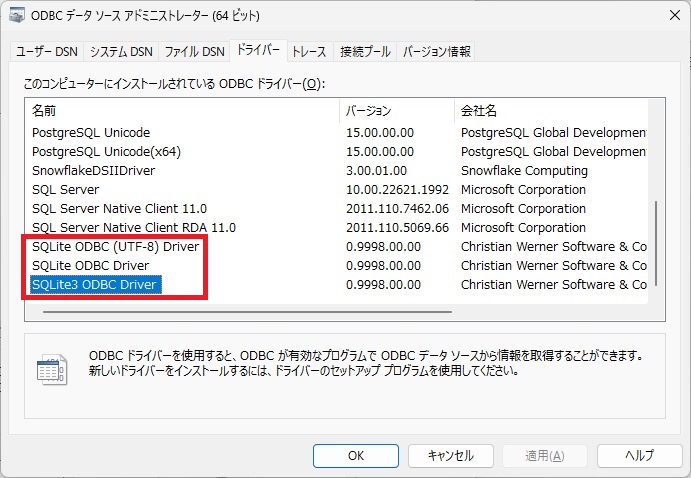Screen dimensions: 691x478
Task: Show the バージョン情報 tab
Action: point(436,52)
